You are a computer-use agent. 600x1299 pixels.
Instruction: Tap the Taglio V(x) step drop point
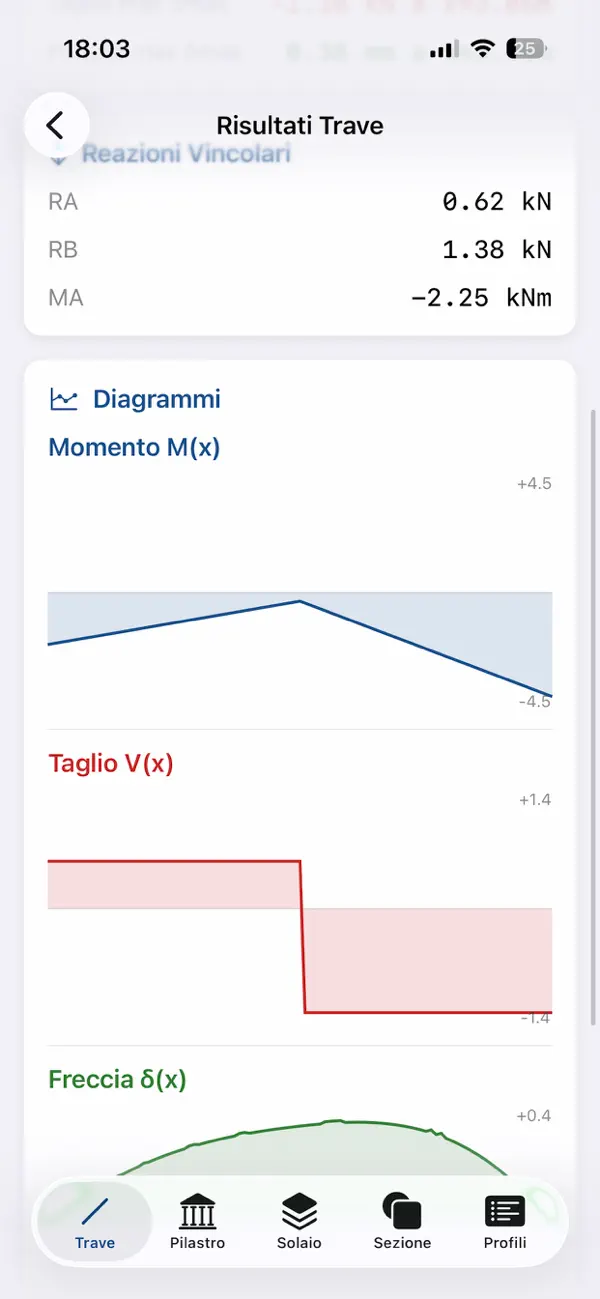(303, 933)
